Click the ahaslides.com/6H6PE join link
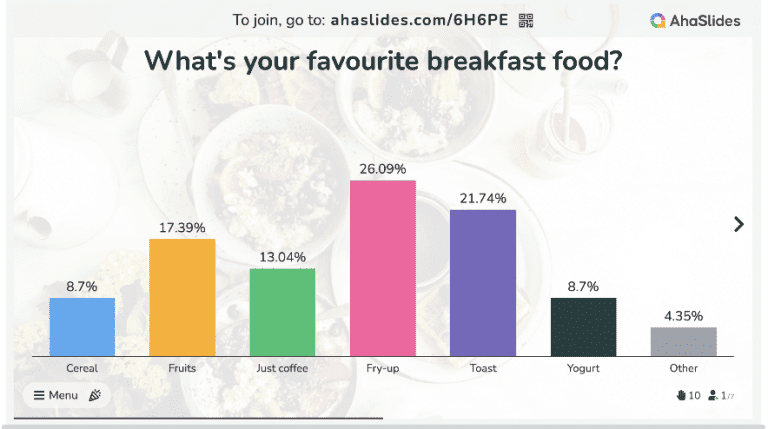Screen dimensions: 768x429 (421, 20)
